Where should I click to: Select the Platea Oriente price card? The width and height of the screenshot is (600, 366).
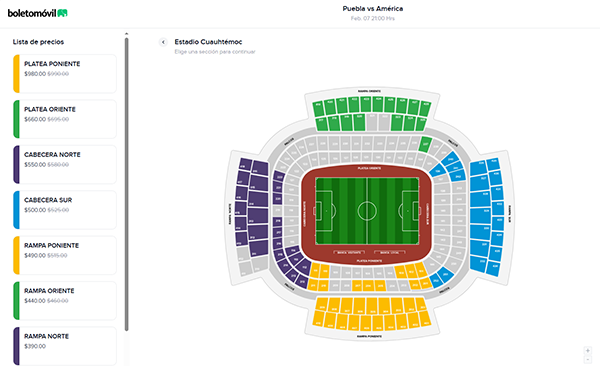[65, 119]
